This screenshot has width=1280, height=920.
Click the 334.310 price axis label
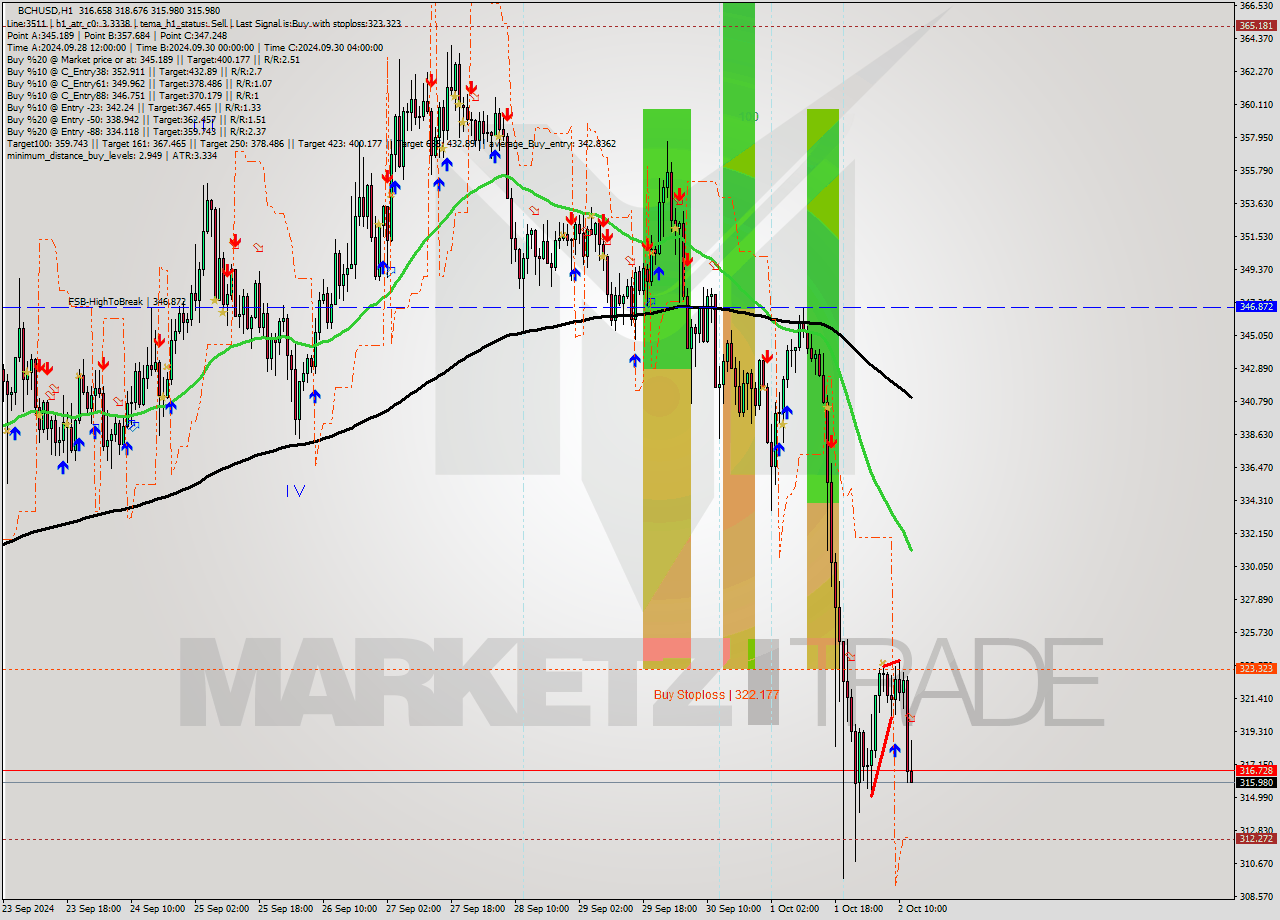click(1257, 500)
